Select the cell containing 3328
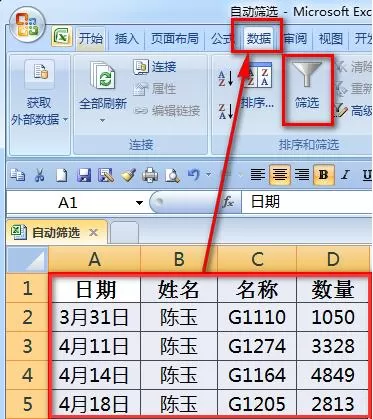The image size is (373, 419). coord(333,346)
